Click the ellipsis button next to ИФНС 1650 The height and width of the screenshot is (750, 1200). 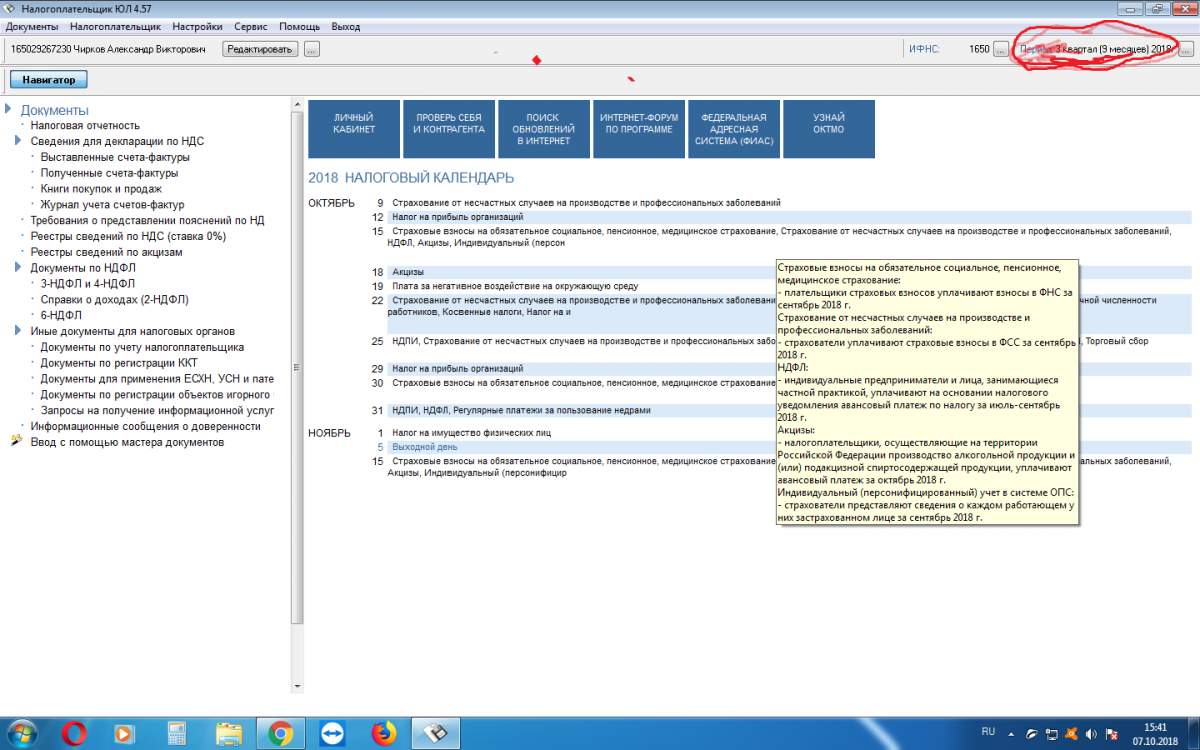[1000, 49]
